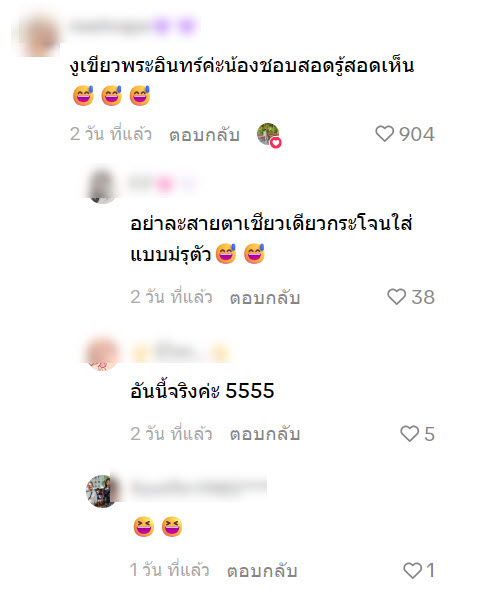Like the reply with 38 likes

[x=397, y=297]
